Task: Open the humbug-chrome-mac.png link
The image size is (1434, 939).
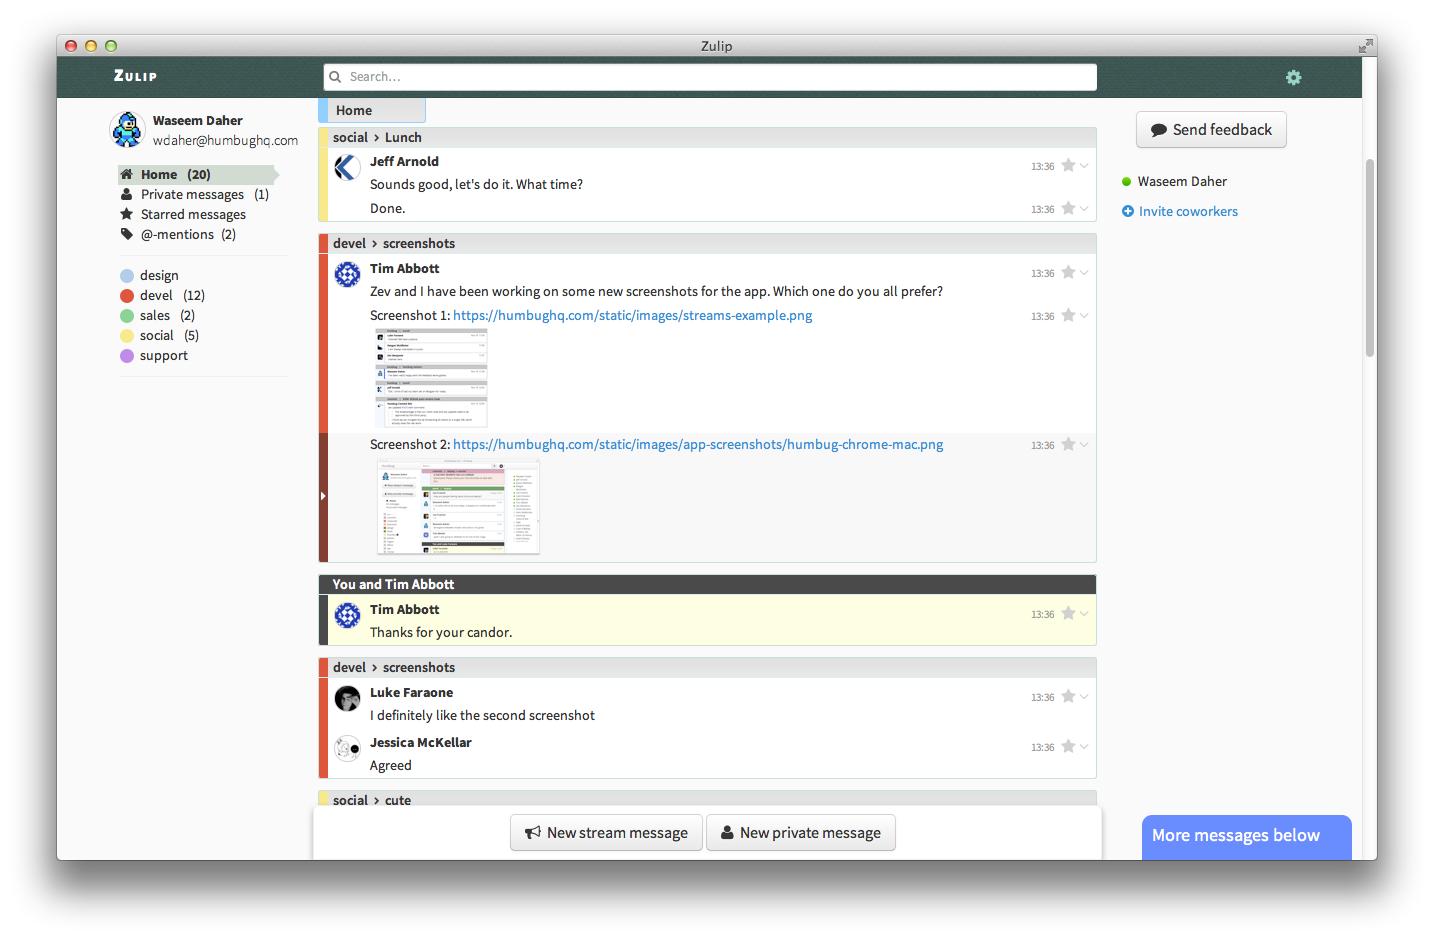Action: point(698,444)
